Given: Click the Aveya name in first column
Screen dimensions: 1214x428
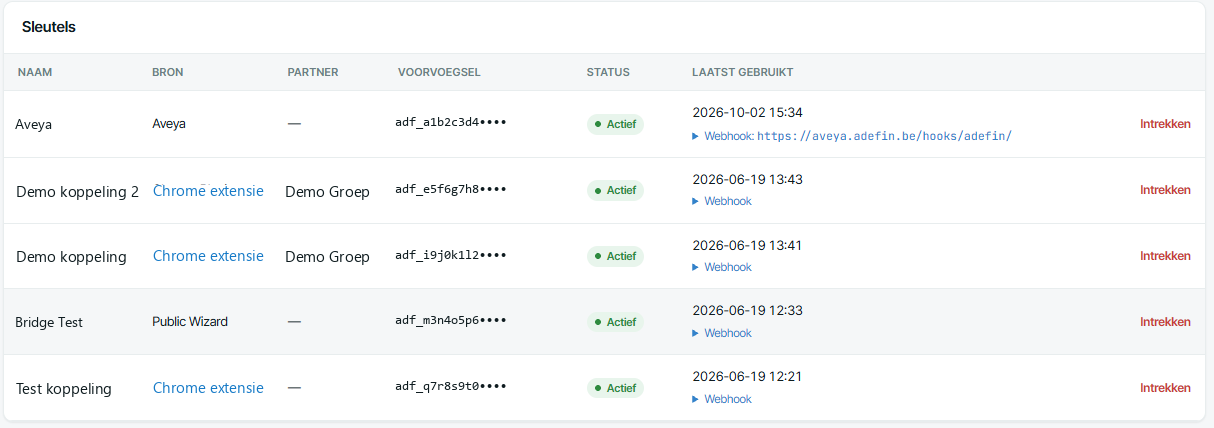Looking at the screenshot, I should point(34,124).
